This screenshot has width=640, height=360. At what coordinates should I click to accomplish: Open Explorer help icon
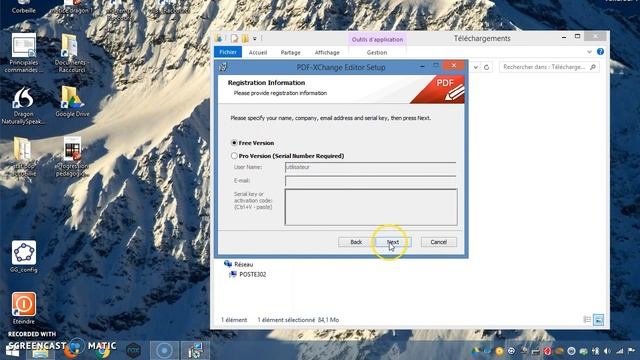(600, 51)
